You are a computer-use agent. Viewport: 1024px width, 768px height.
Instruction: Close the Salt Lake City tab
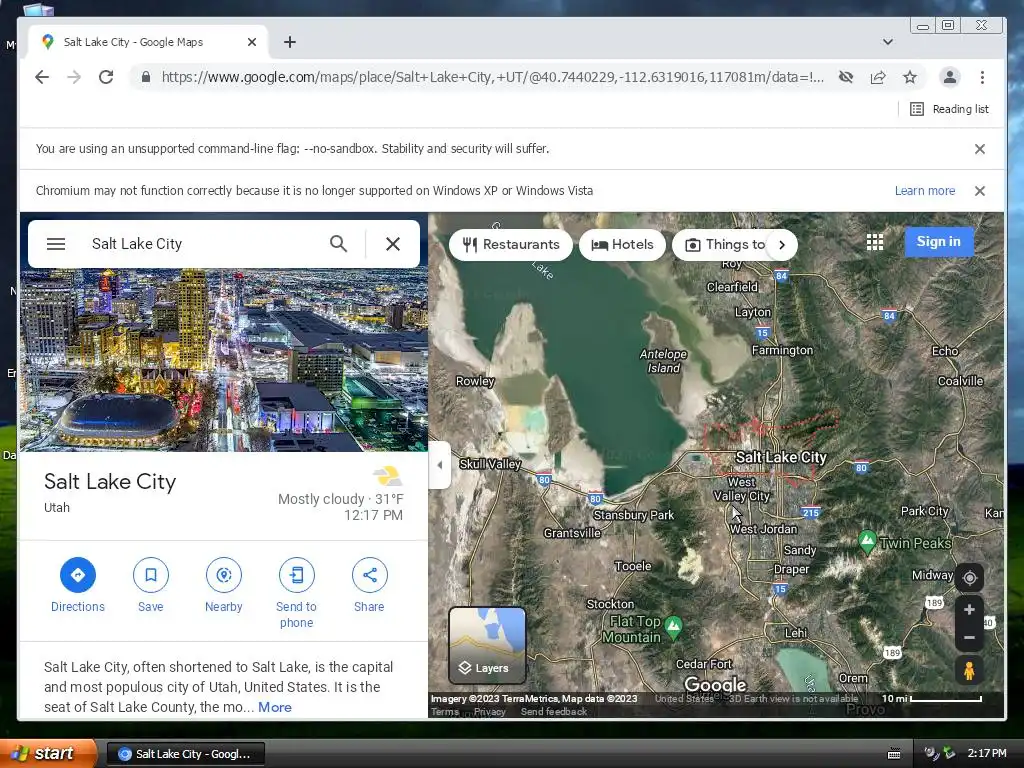tap(251, 42)
